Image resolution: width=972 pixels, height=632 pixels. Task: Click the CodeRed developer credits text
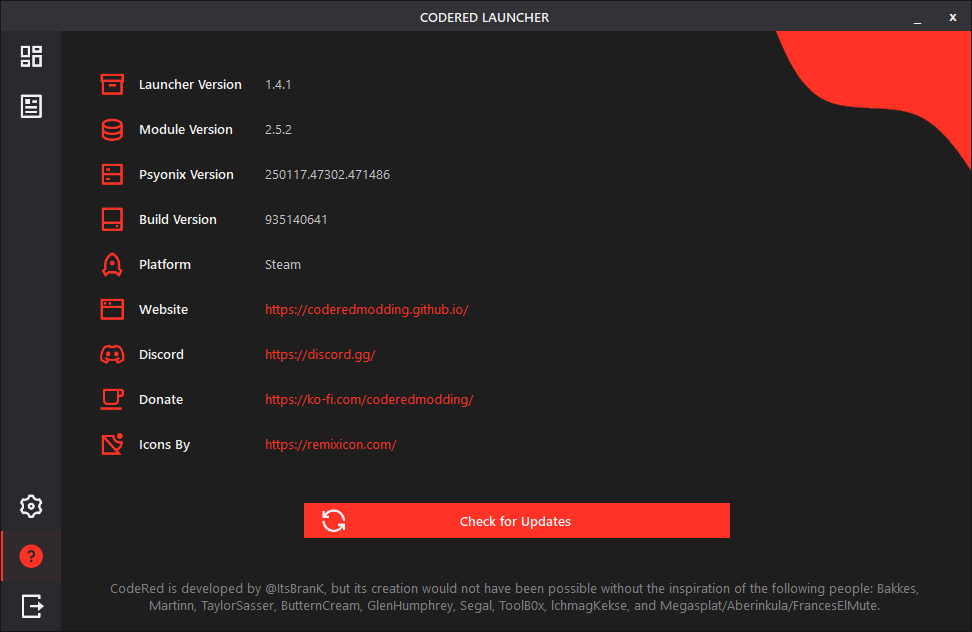click(x=514, y=597)
